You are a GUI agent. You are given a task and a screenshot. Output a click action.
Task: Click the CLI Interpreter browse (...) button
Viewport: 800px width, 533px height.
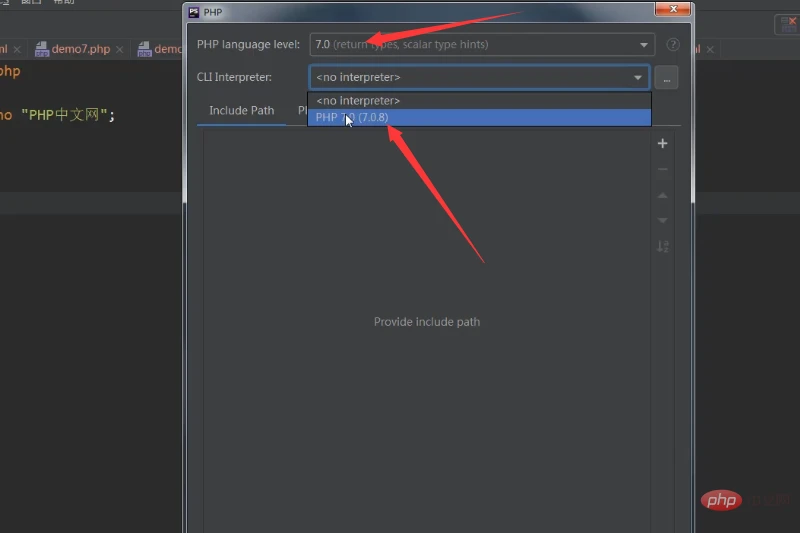tap(666, 78)
